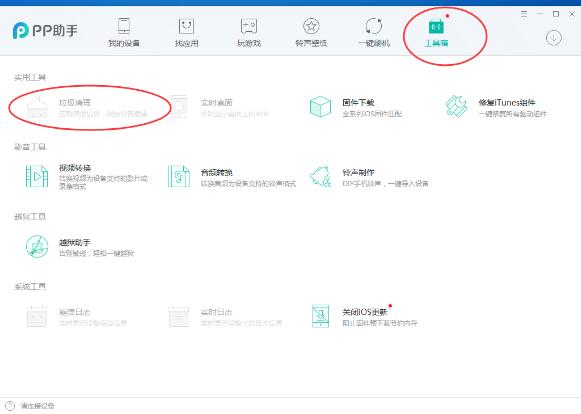
Task: Click the 越狱助手 title text
Action: point(75,242)
